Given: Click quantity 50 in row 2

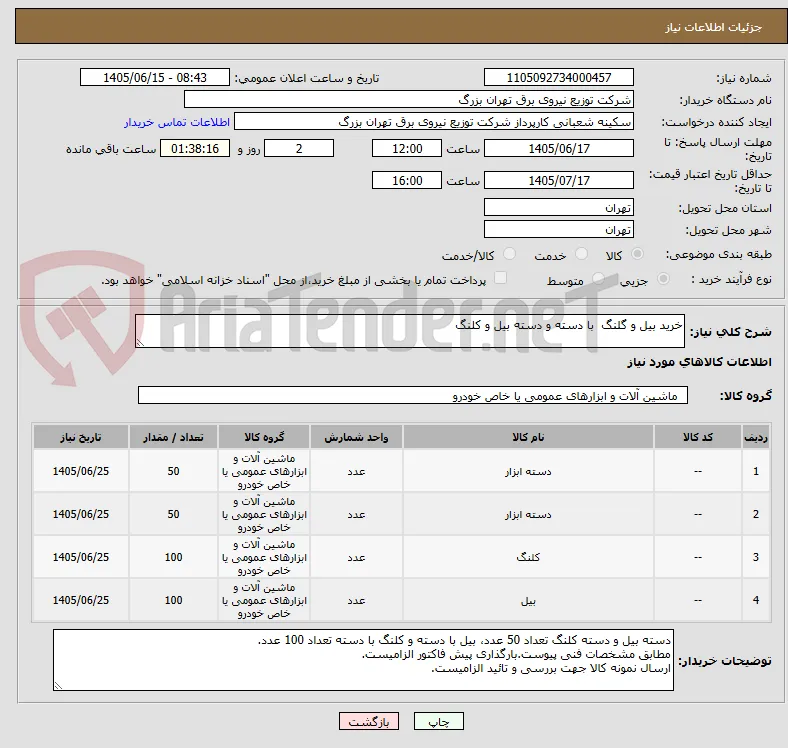Looking at the screenshot, I should pyautogui.click(x=173, y=514).
